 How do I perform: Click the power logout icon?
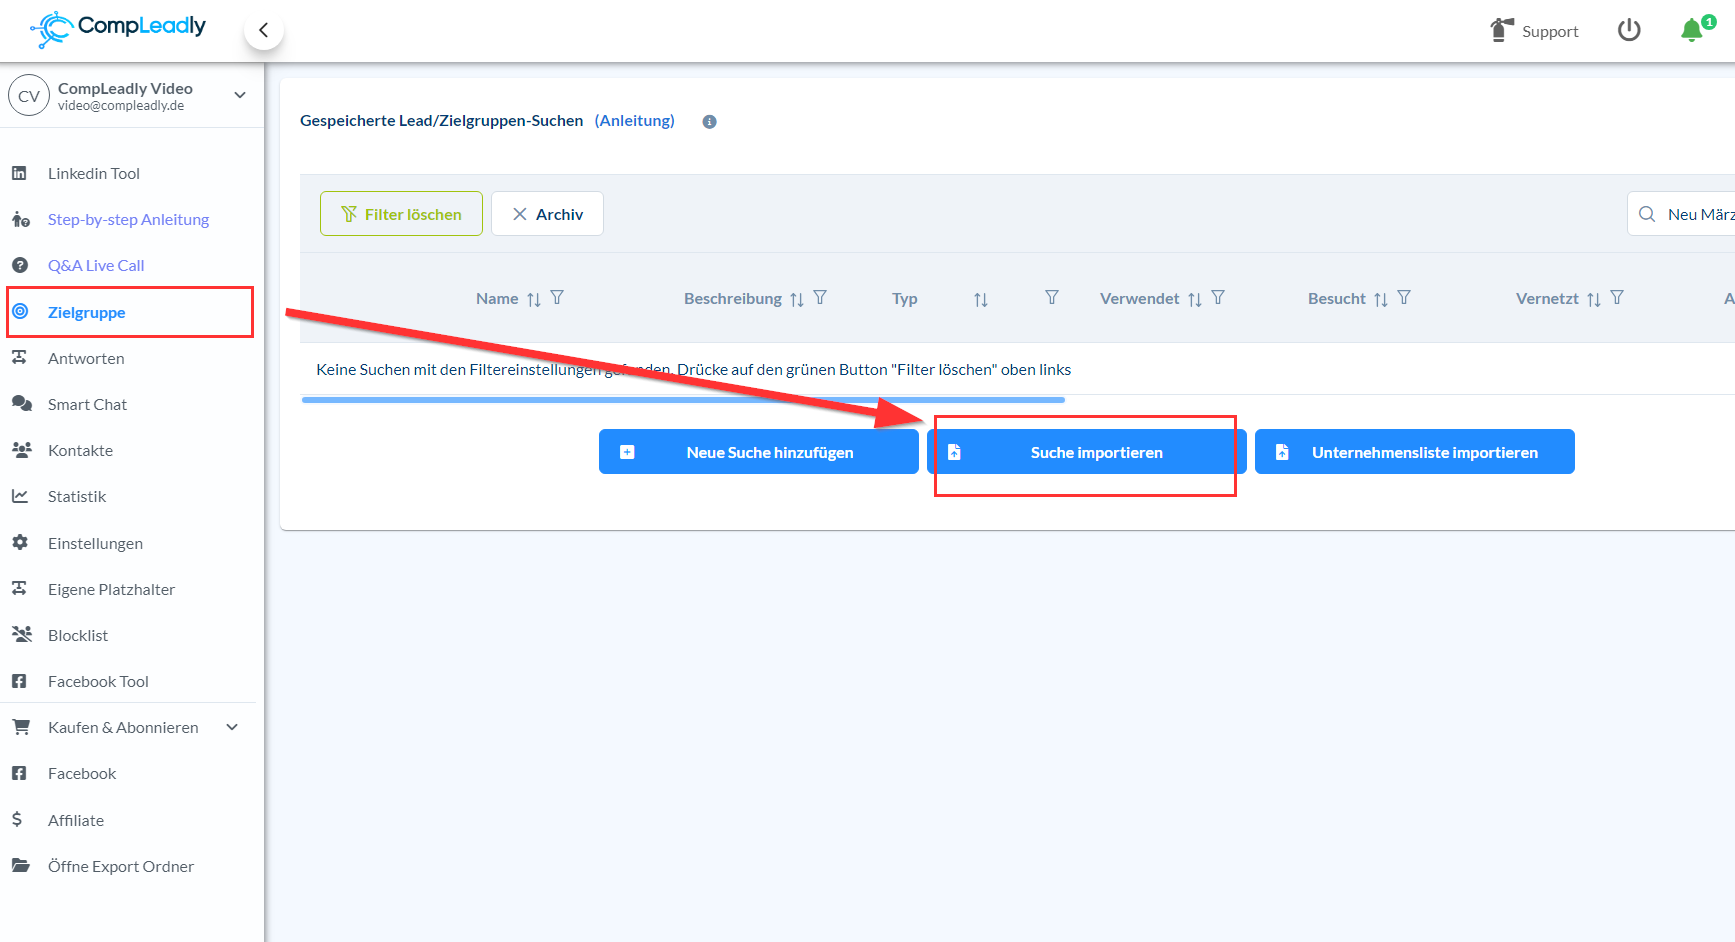(x=1629, y=30)
